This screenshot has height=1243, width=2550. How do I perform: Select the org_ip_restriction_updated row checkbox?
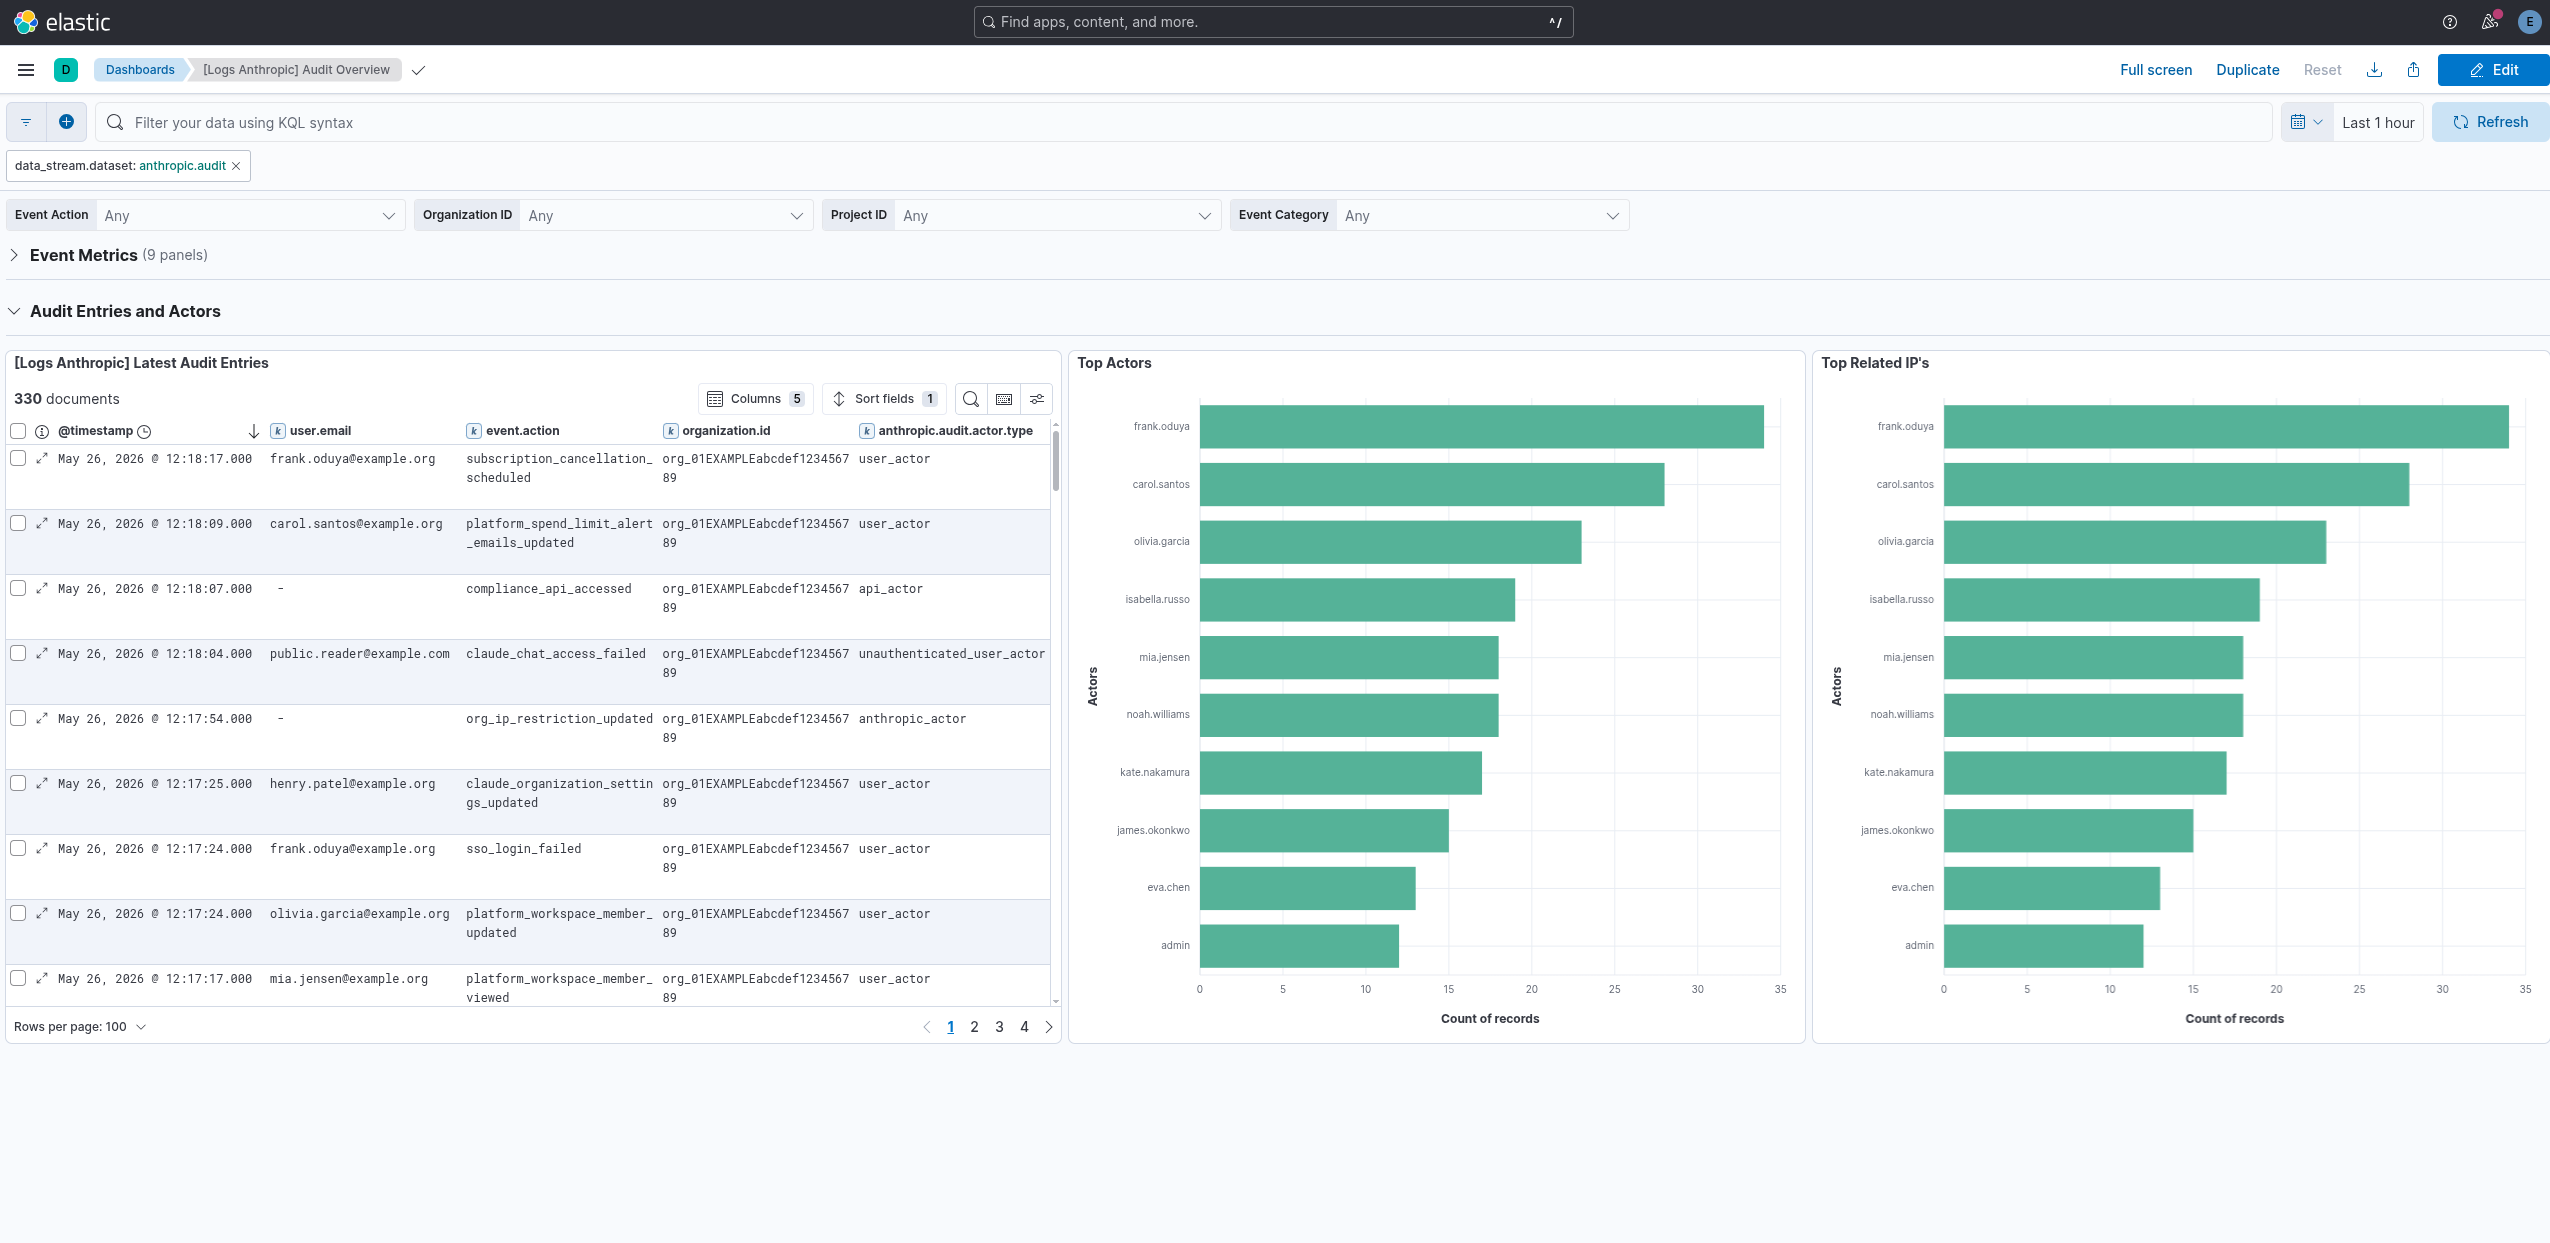pyautogui.click(x=18, y=718)
